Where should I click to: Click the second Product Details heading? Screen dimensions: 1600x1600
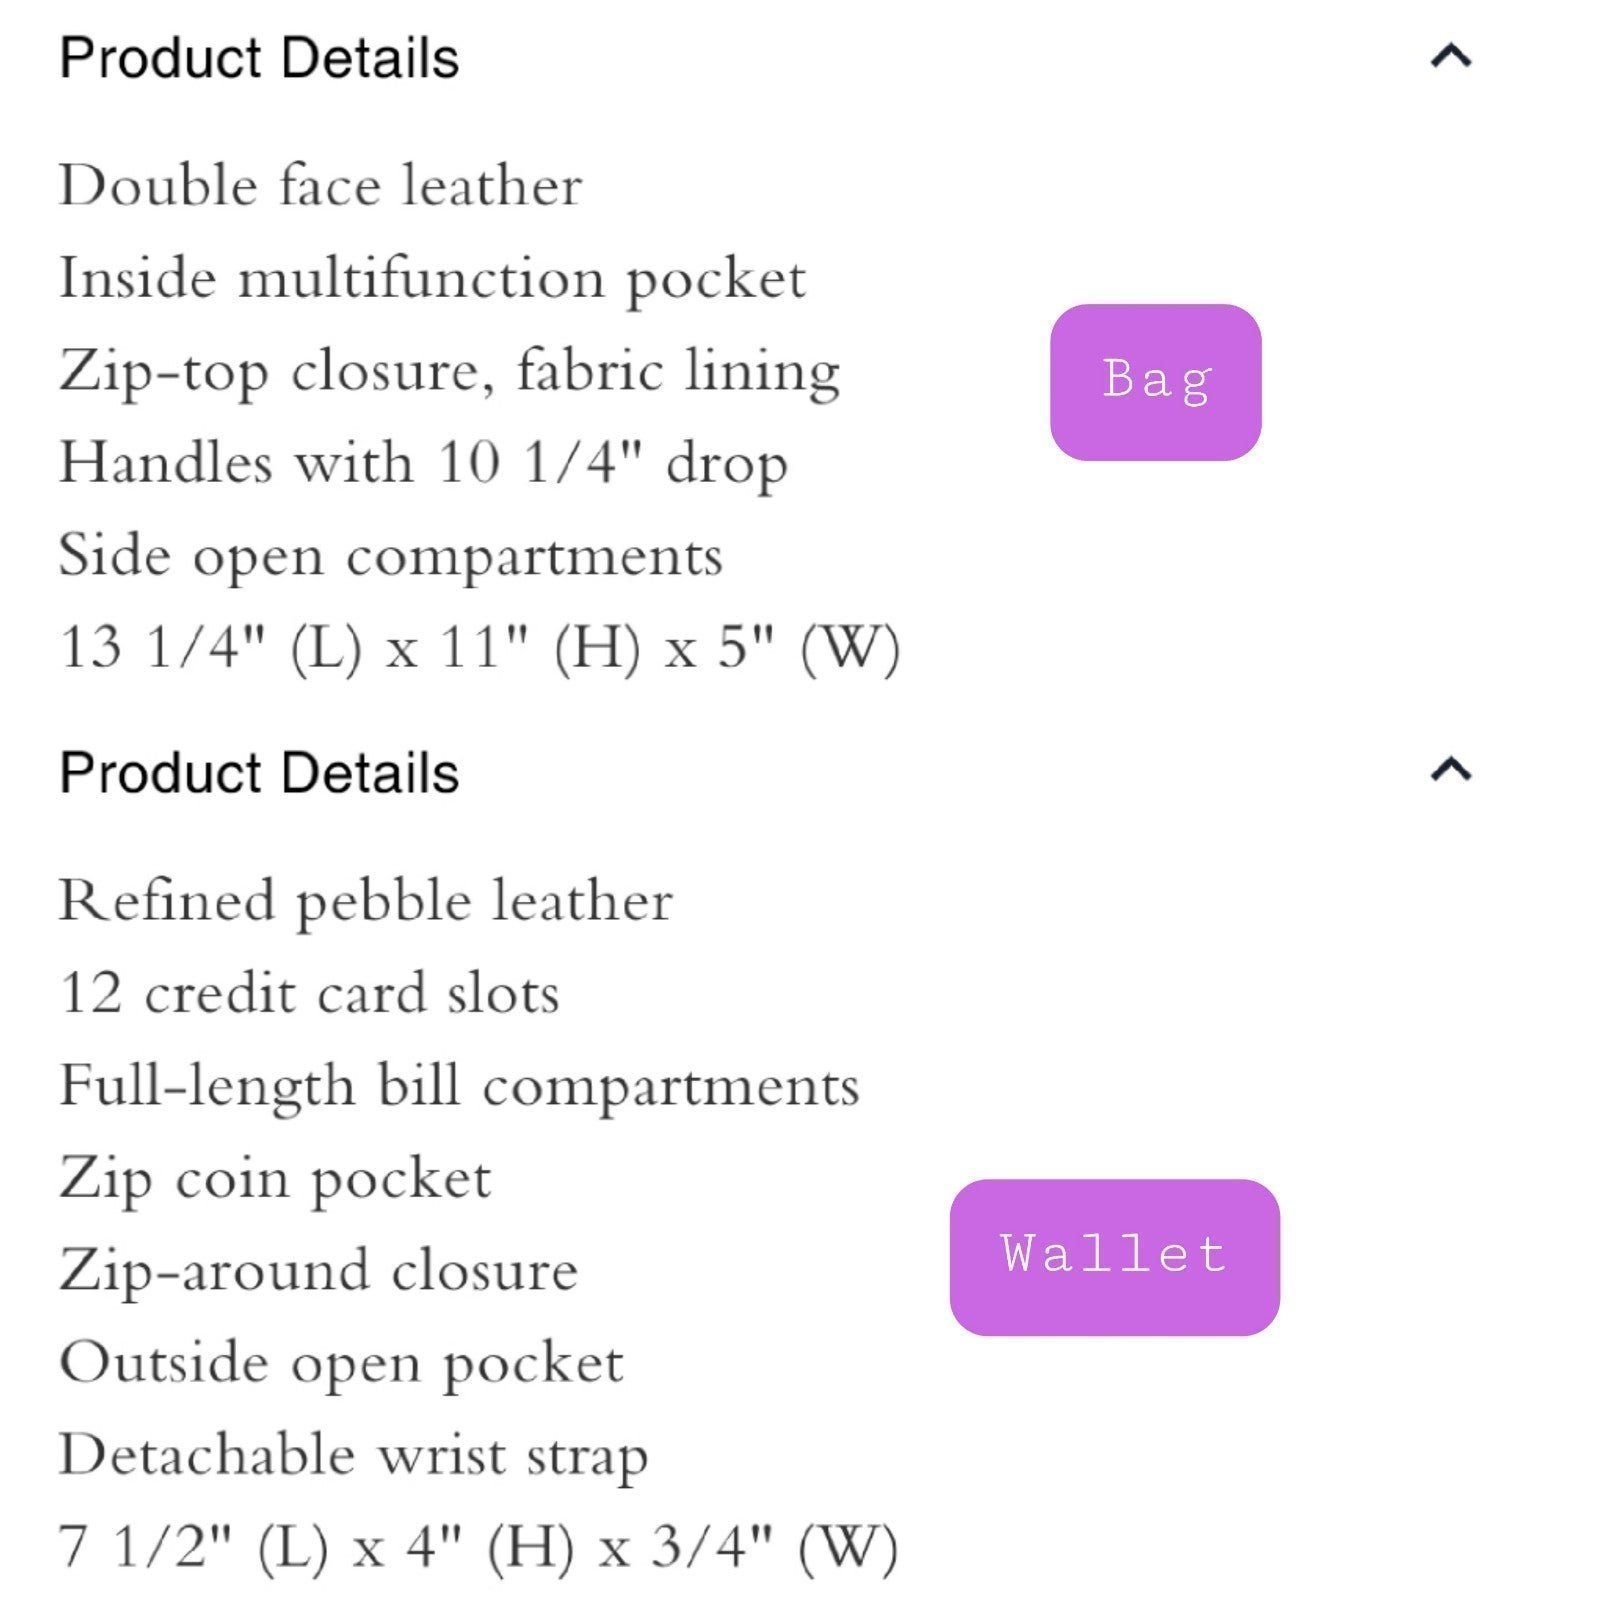pyautogui.click(x=259, y=773)
